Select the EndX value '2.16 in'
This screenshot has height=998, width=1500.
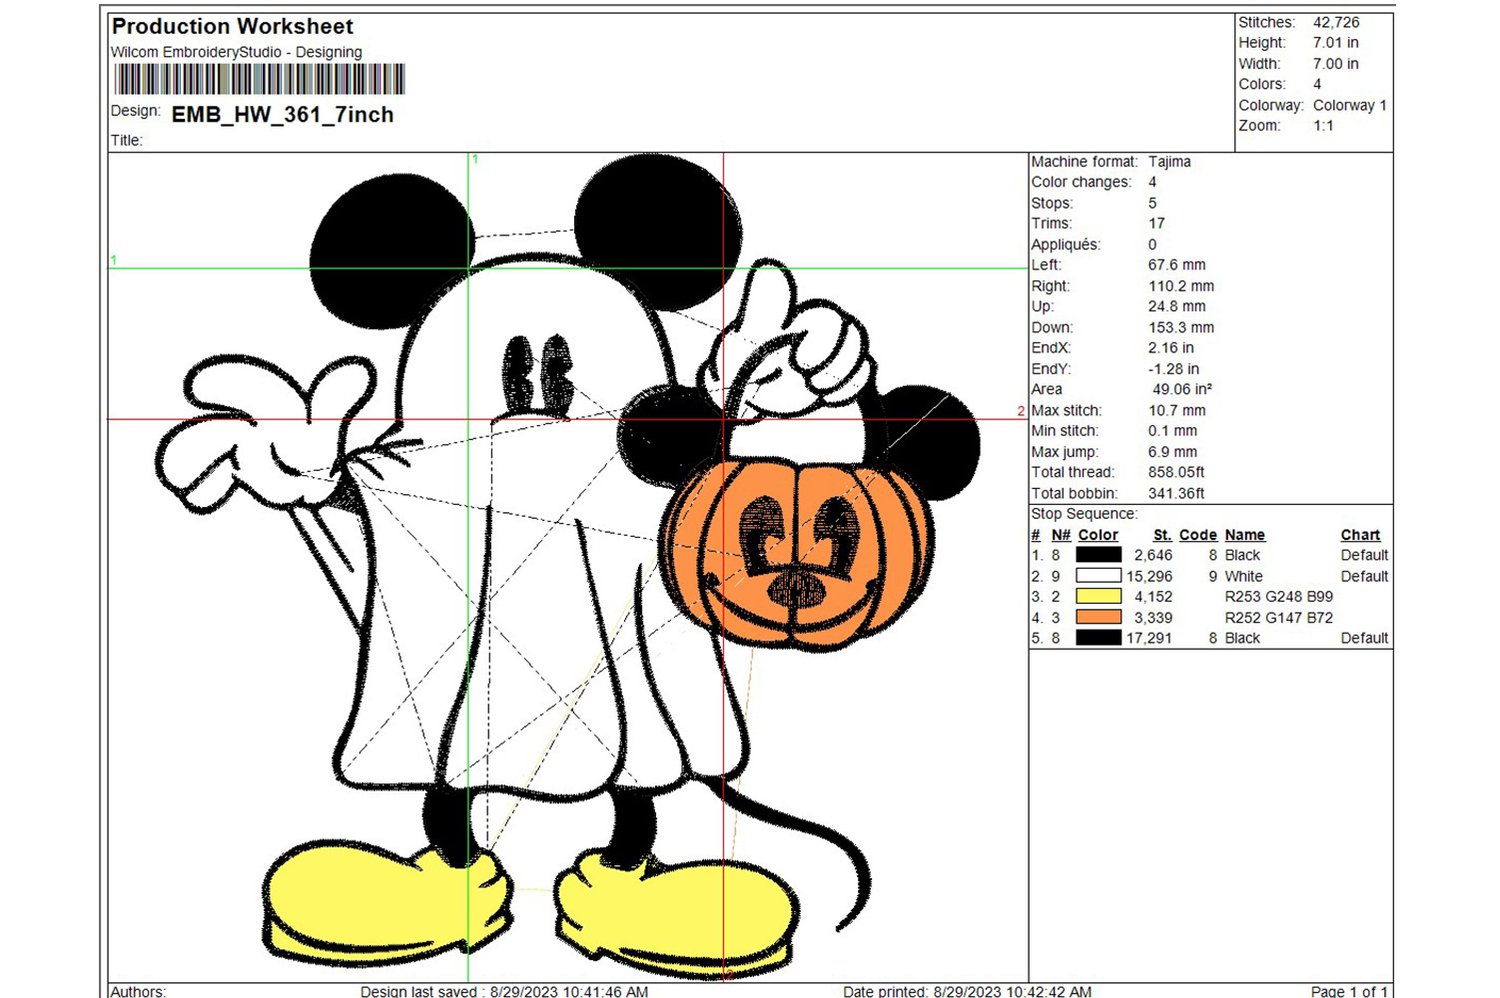(1171, 348)
